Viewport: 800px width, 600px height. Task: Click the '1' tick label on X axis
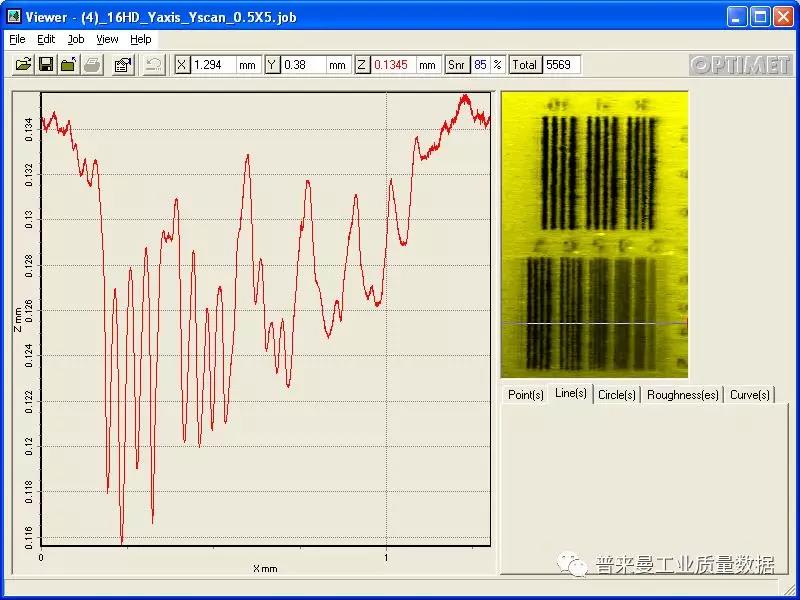click(386, 558)
